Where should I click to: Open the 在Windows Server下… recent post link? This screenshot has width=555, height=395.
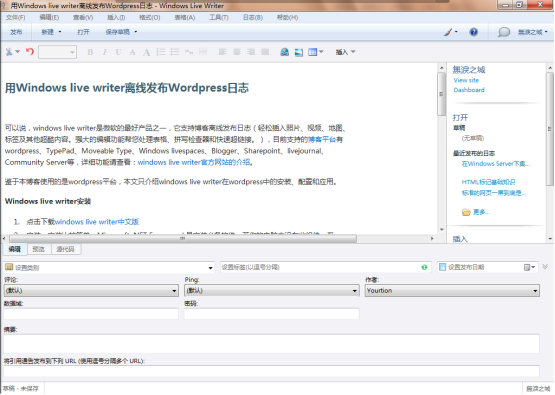[x=496, y=164]
